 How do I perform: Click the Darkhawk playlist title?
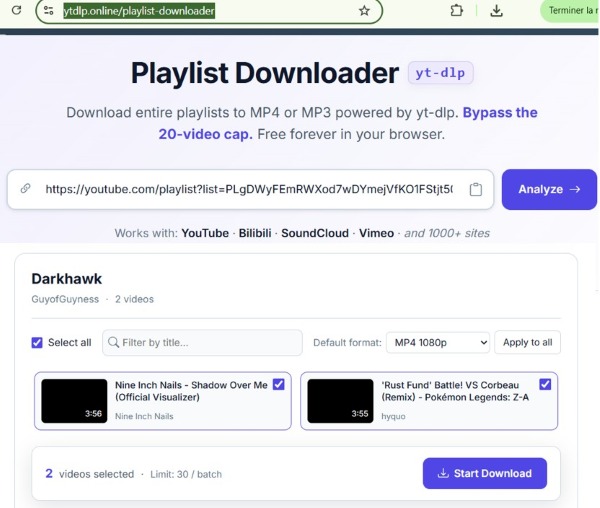tap(67, 278)
